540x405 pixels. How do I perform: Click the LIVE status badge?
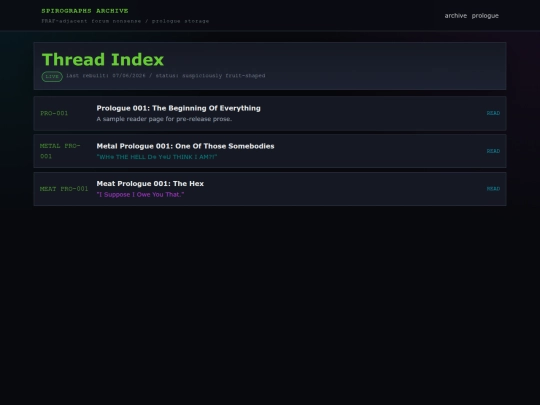coord(52,76)
